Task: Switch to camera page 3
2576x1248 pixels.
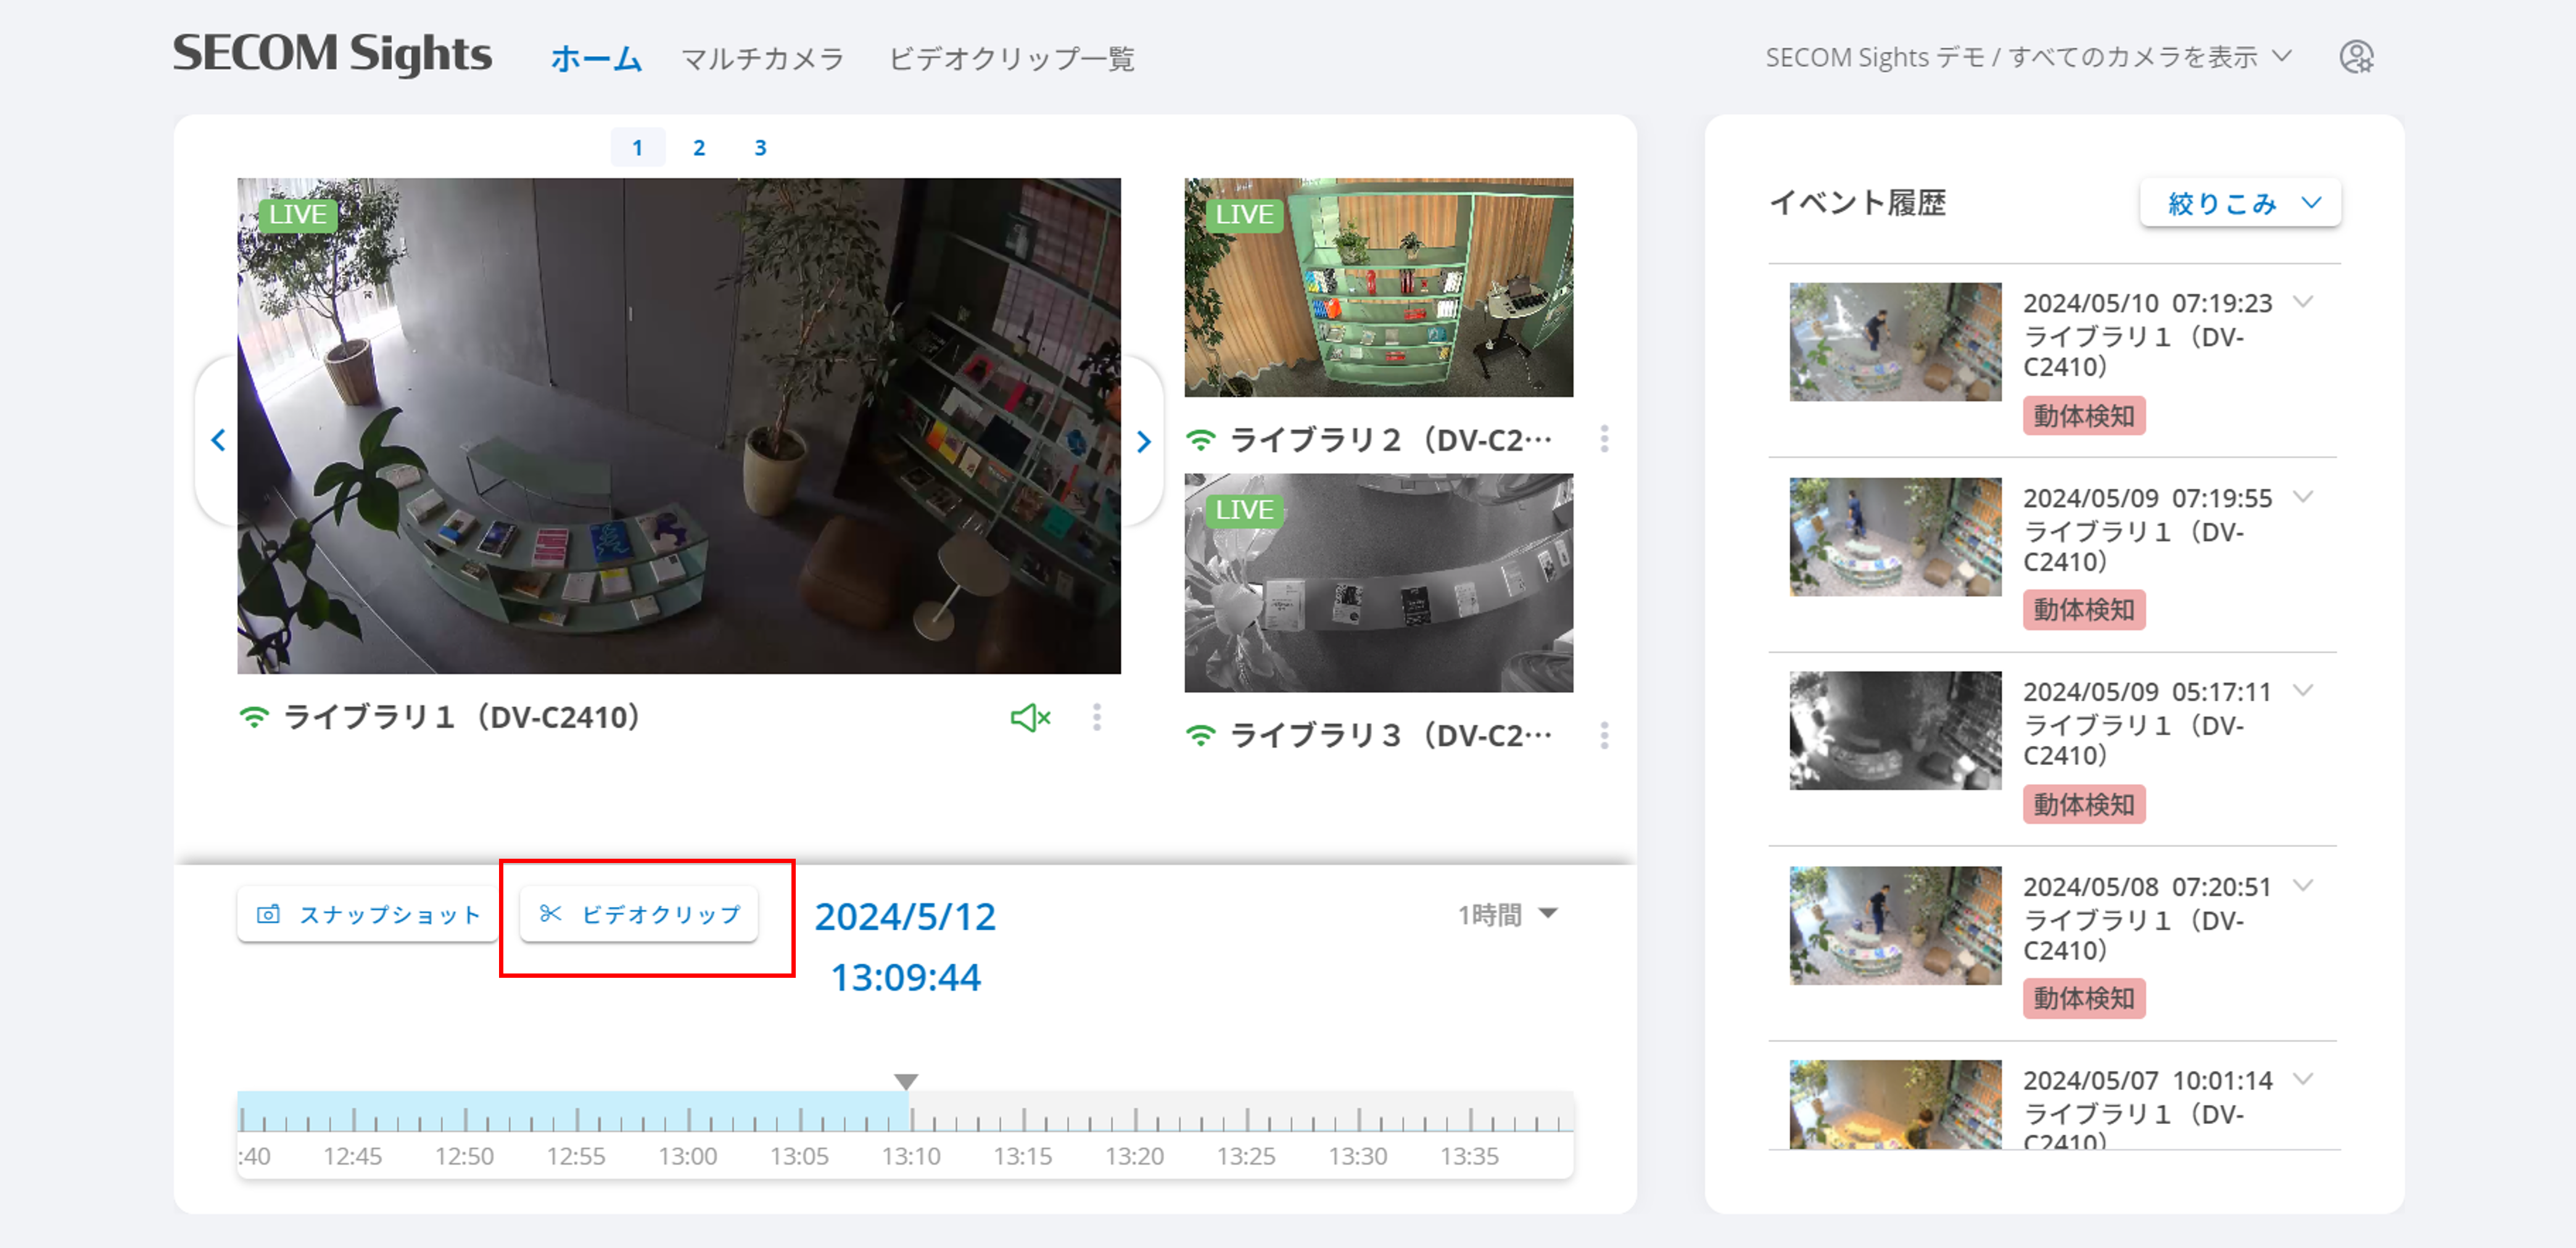Action: tap(760, 148)
